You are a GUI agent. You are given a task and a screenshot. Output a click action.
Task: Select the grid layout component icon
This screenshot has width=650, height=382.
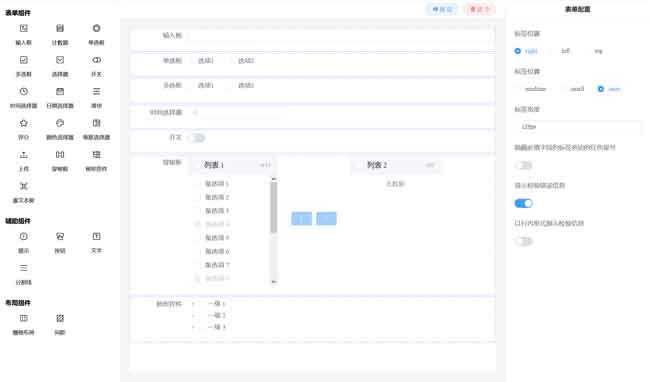click(24, 318)
